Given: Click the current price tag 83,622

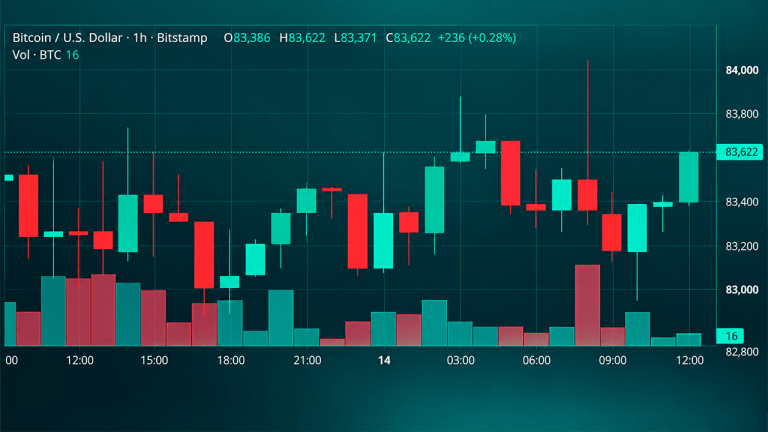Looking at the screenshot, I should [740, 152].
